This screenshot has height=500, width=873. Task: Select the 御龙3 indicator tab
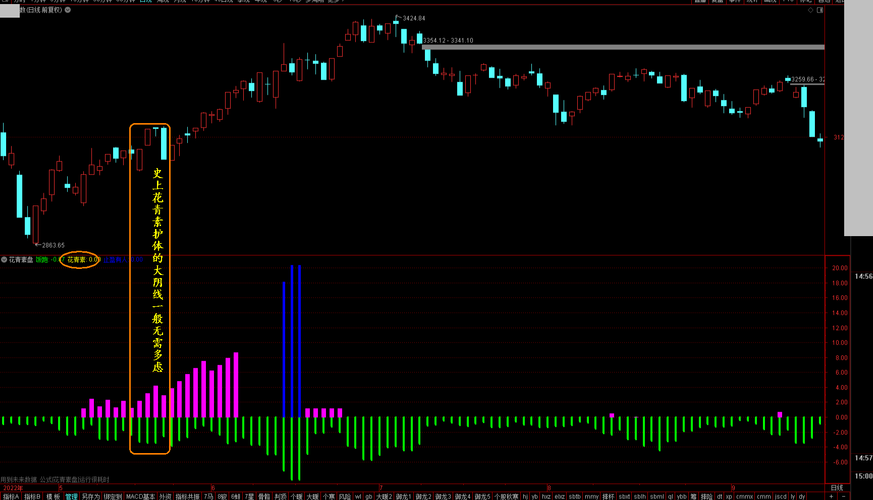tap(443, 496)
